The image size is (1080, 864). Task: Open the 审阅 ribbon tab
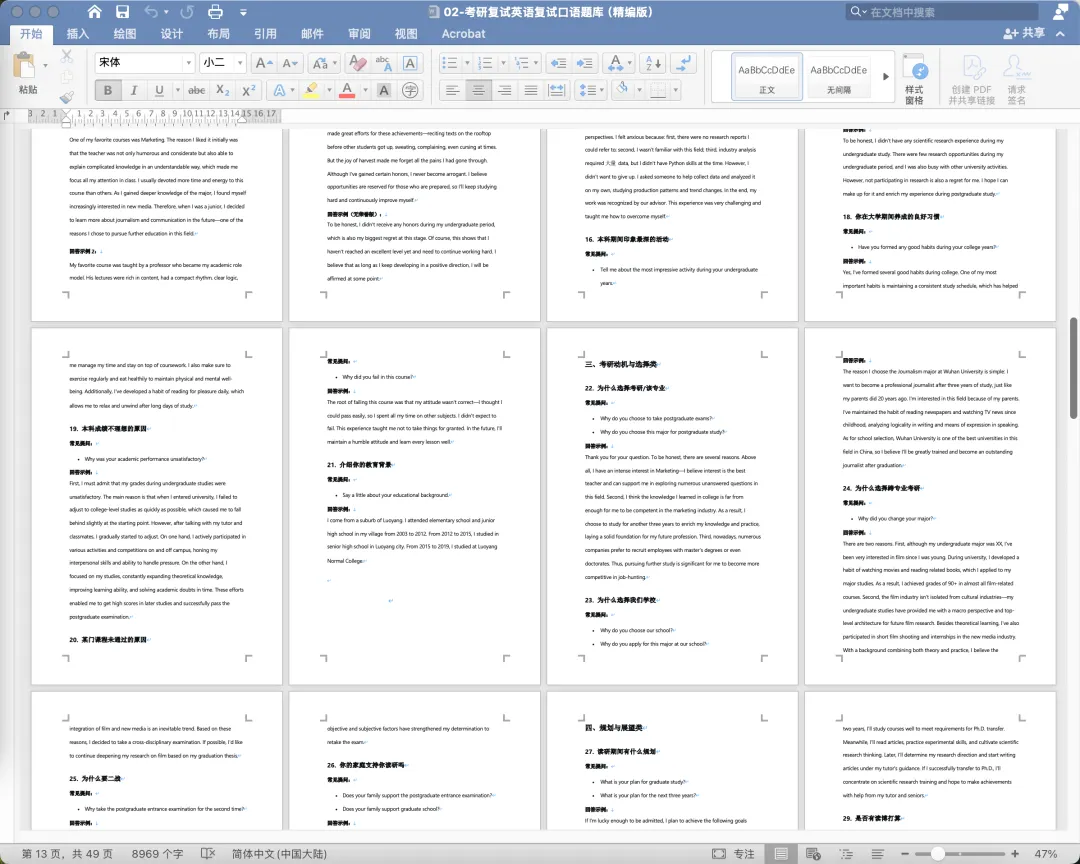[359, 33]
